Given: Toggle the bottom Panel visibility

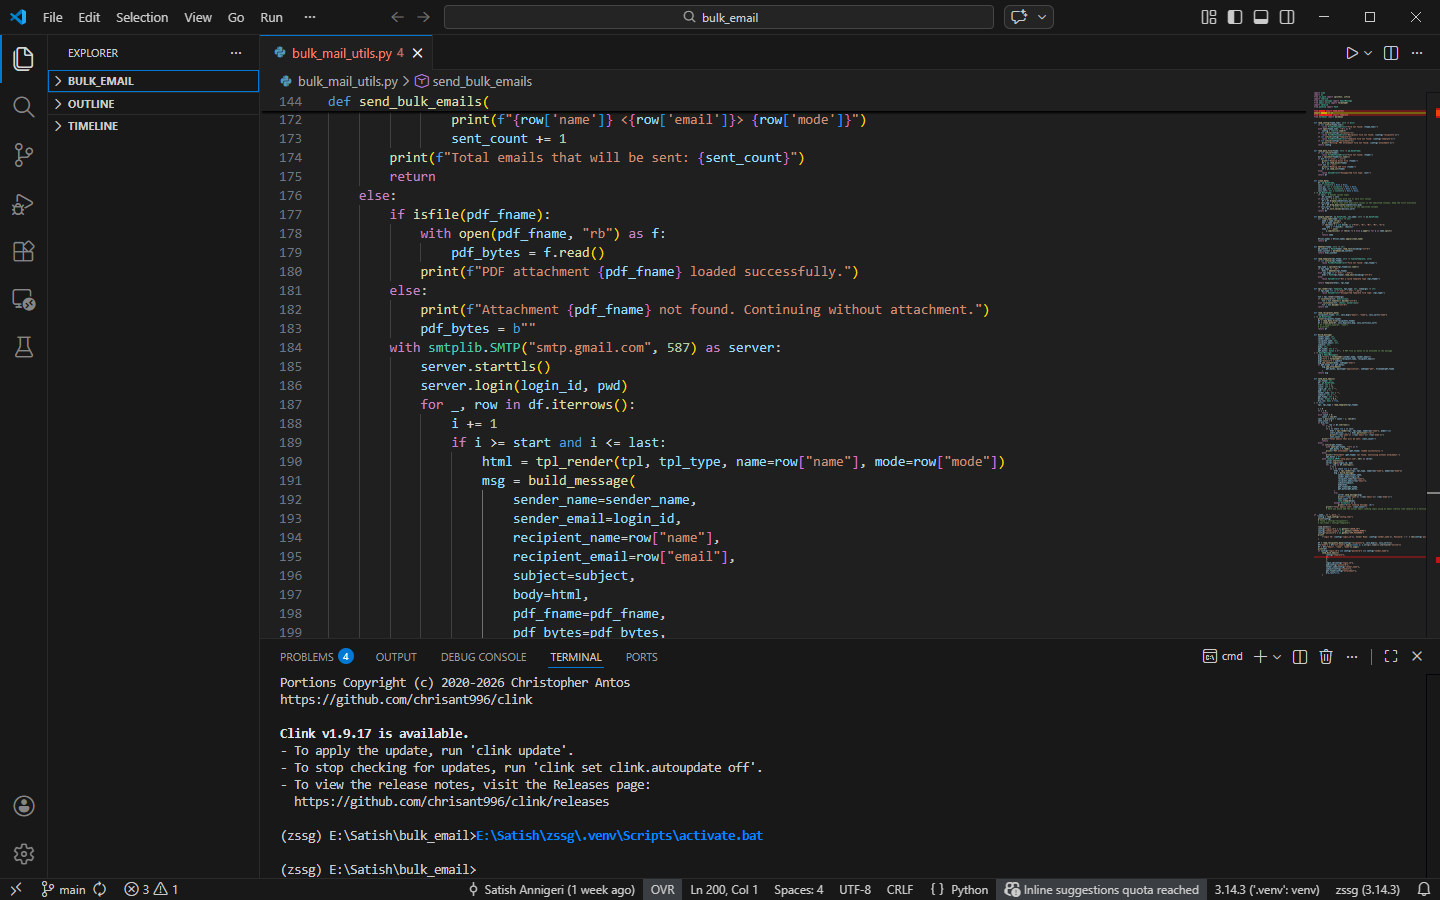Looking at the screenshot, I should pos(1261,17).
